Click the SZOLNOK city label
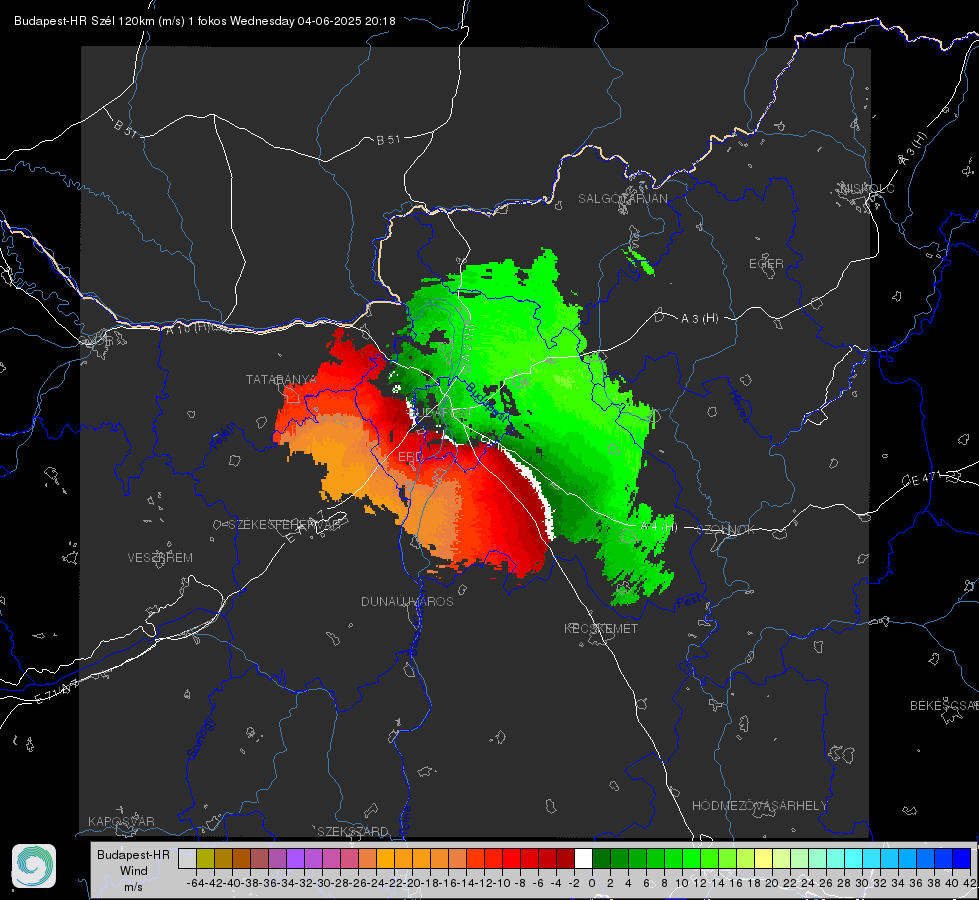The width and height of the screenshot is (979, 900). (726, 529)
